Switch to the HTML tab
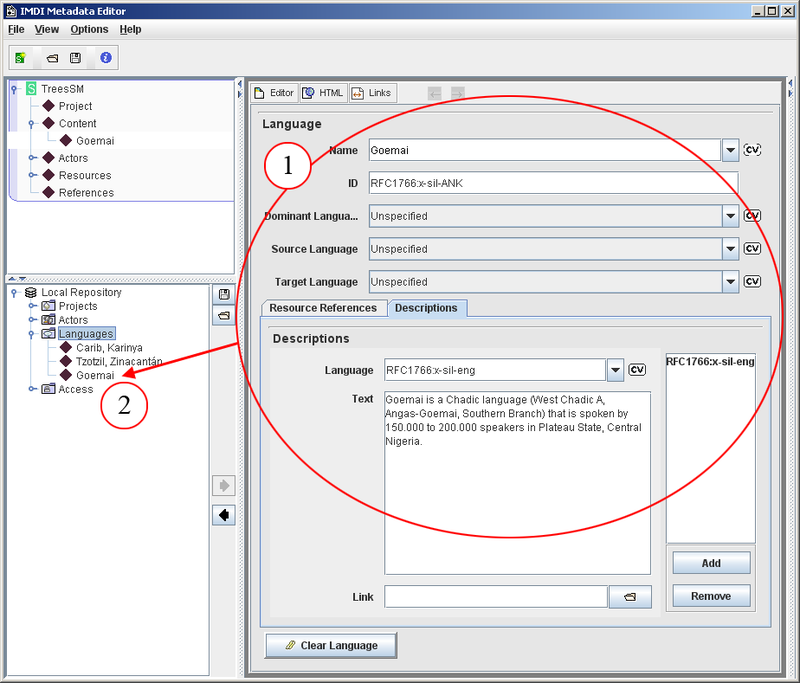The image size is (800, 683). tap(323, 93)
